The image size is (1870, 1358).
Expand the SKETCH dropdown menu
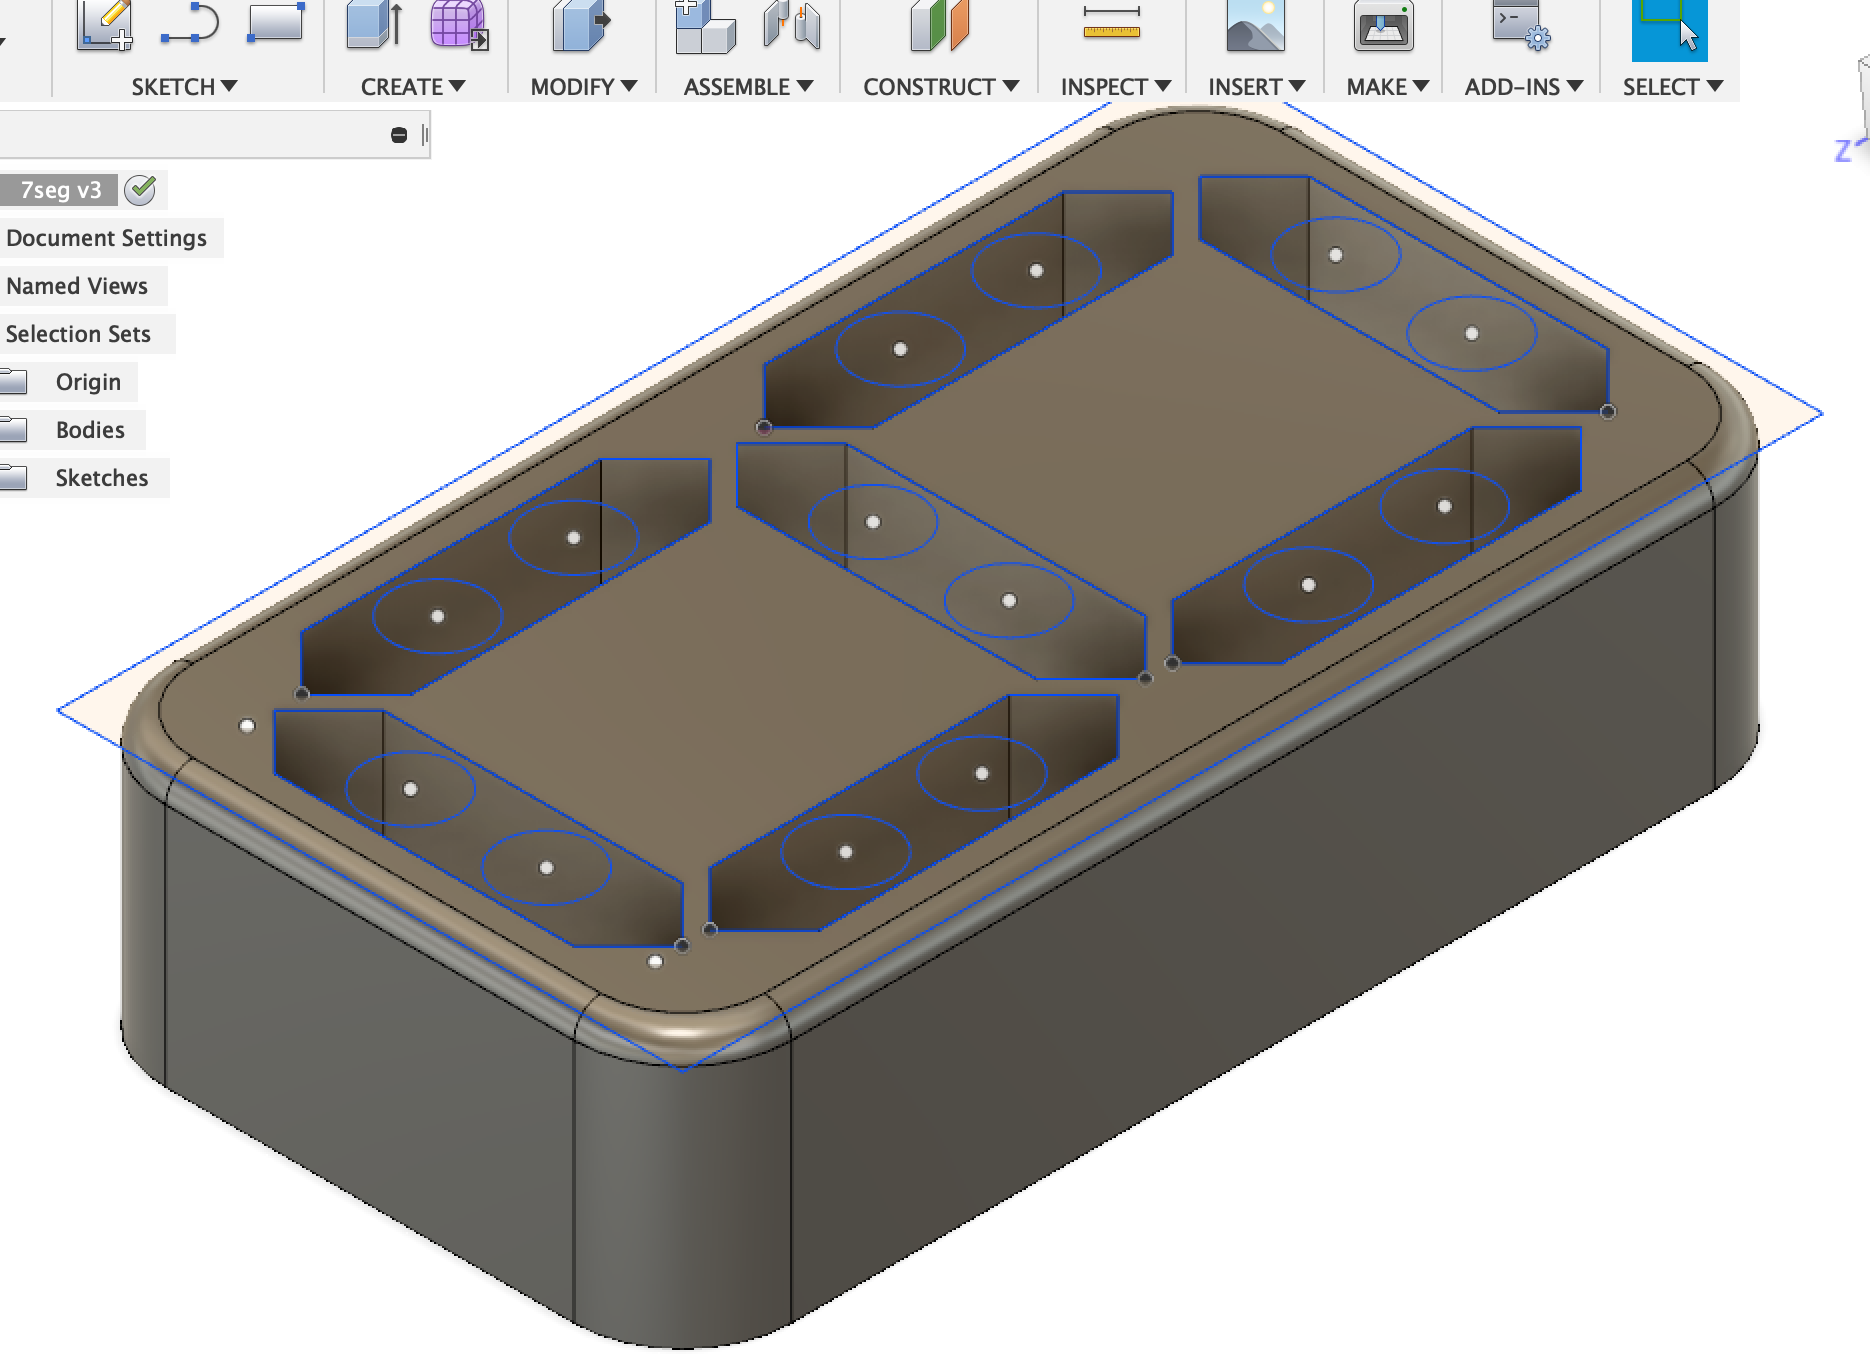coord(184,87)
